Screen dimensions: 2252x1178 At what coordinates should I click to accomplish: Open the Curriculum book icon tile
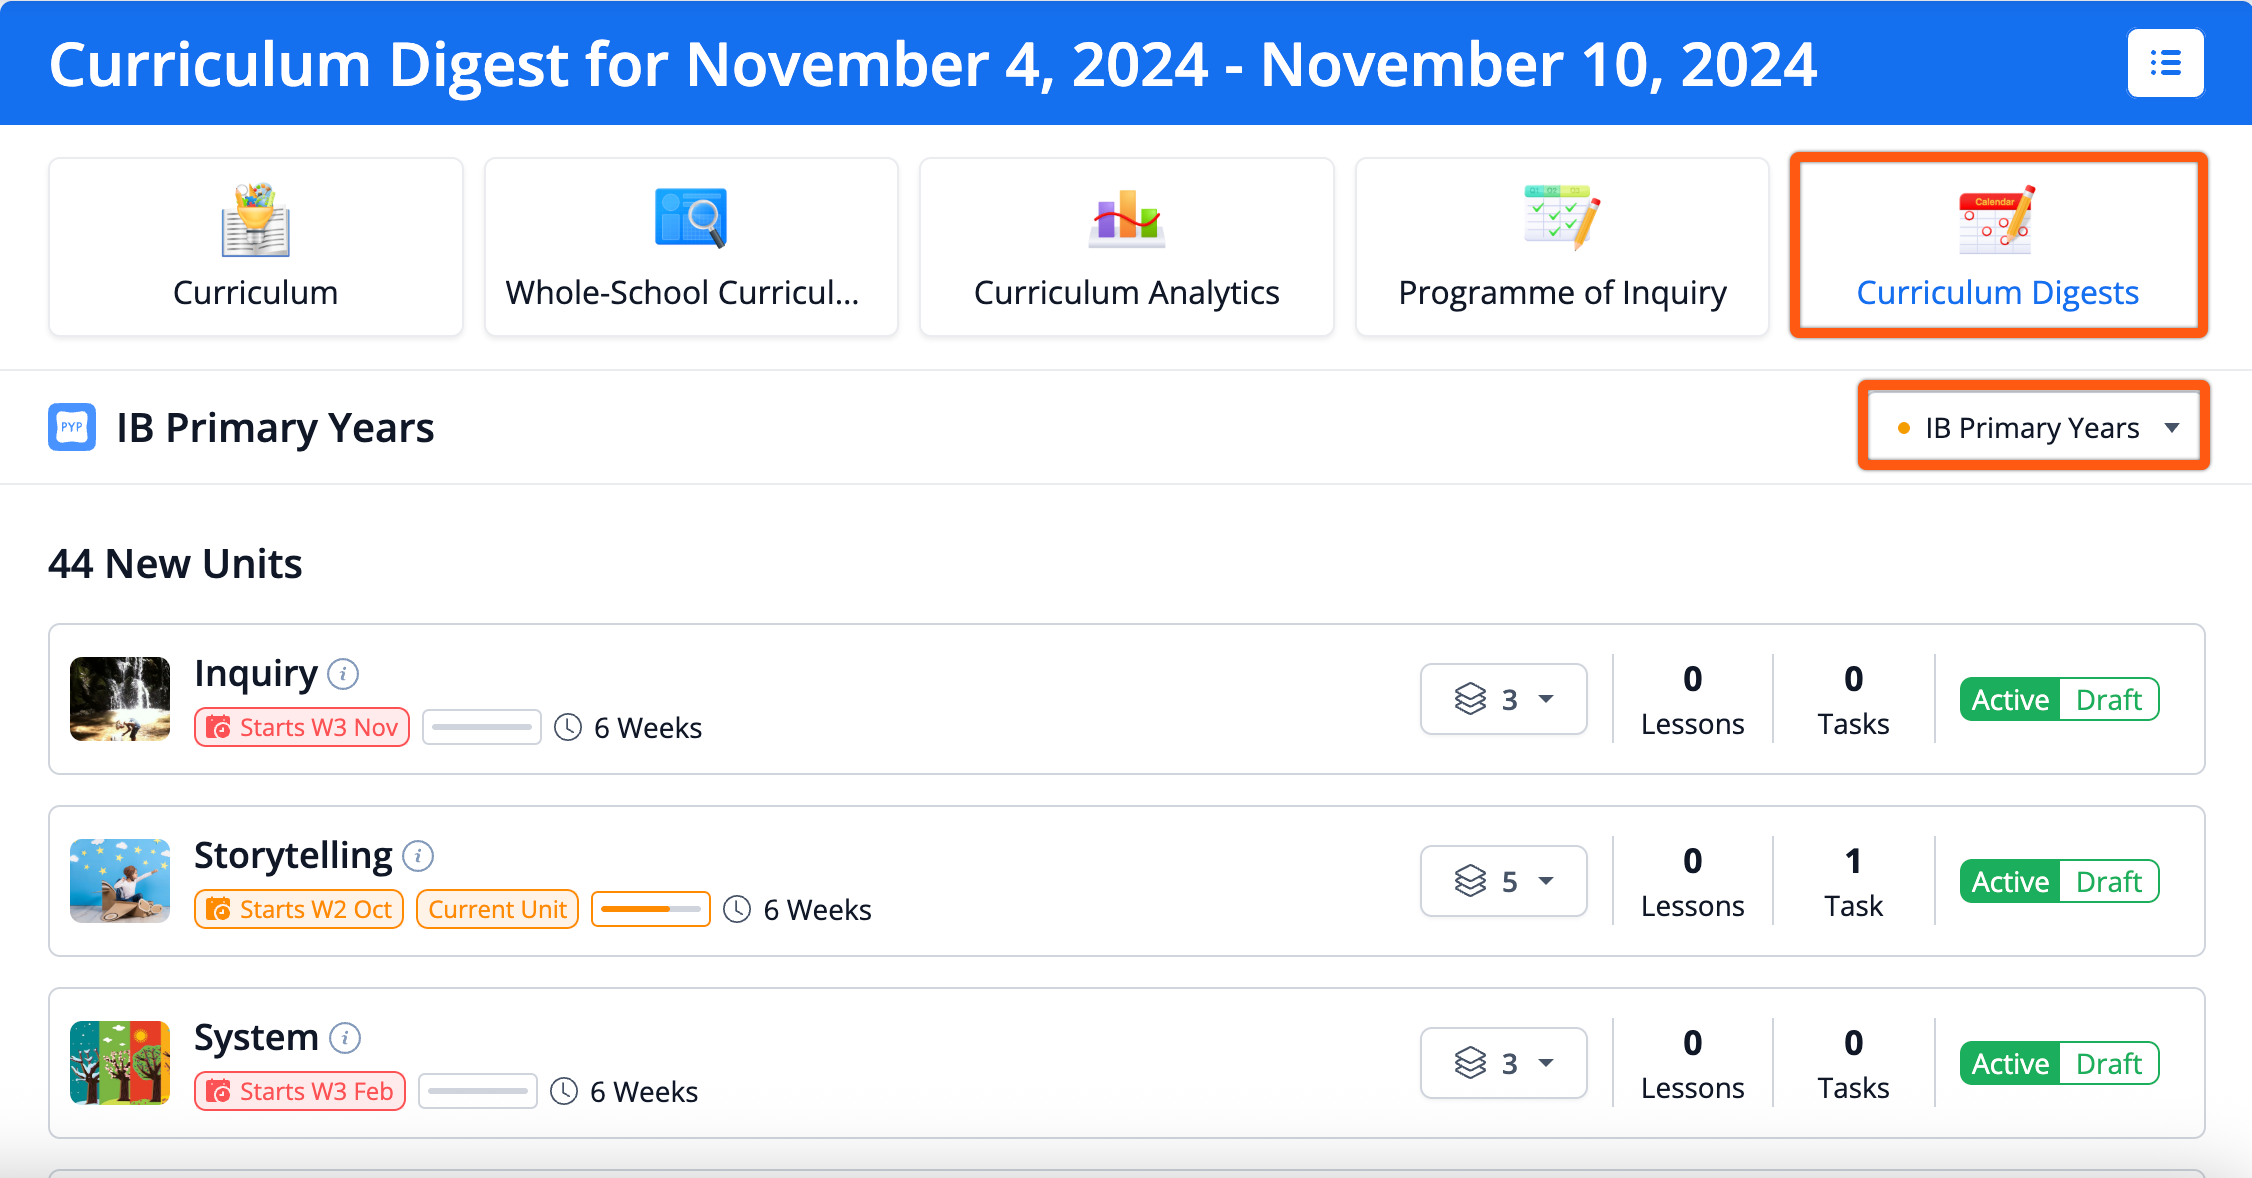click(255, 247)
